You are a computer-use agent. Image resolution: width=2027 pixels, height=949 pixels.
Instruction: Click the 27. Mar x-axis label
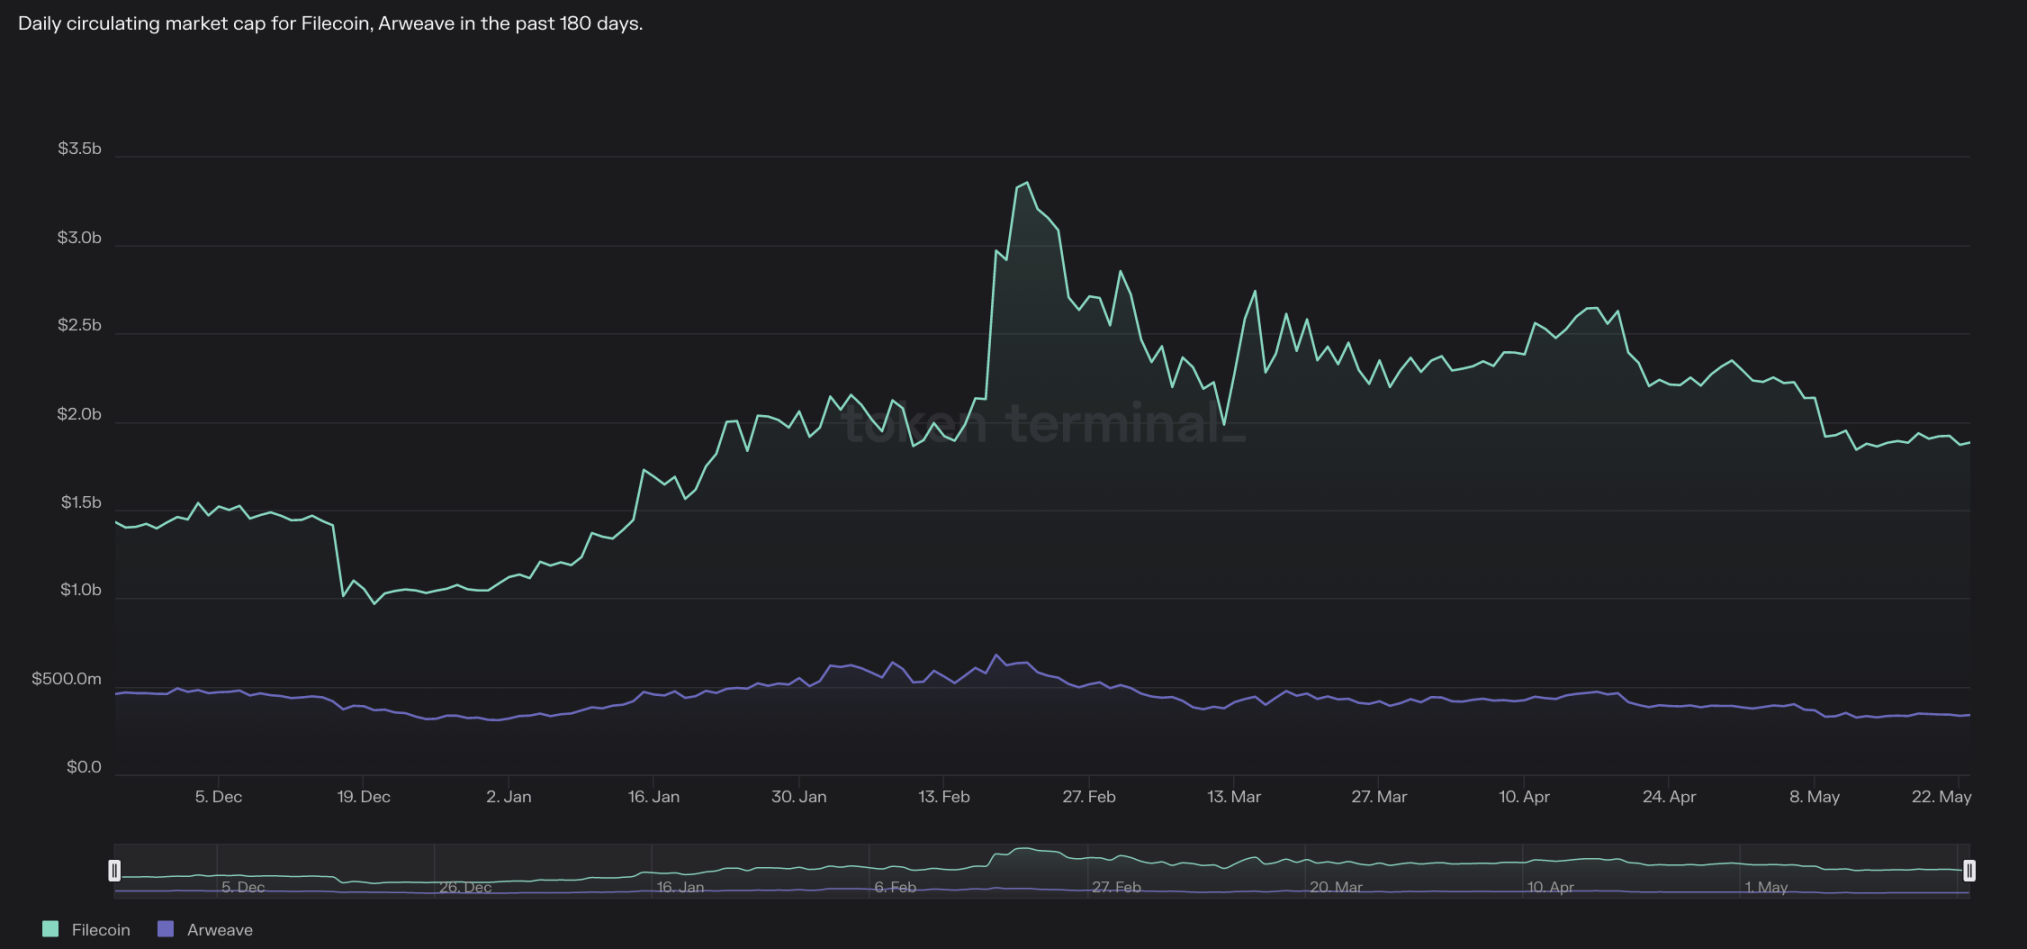tap(1379, 796)
